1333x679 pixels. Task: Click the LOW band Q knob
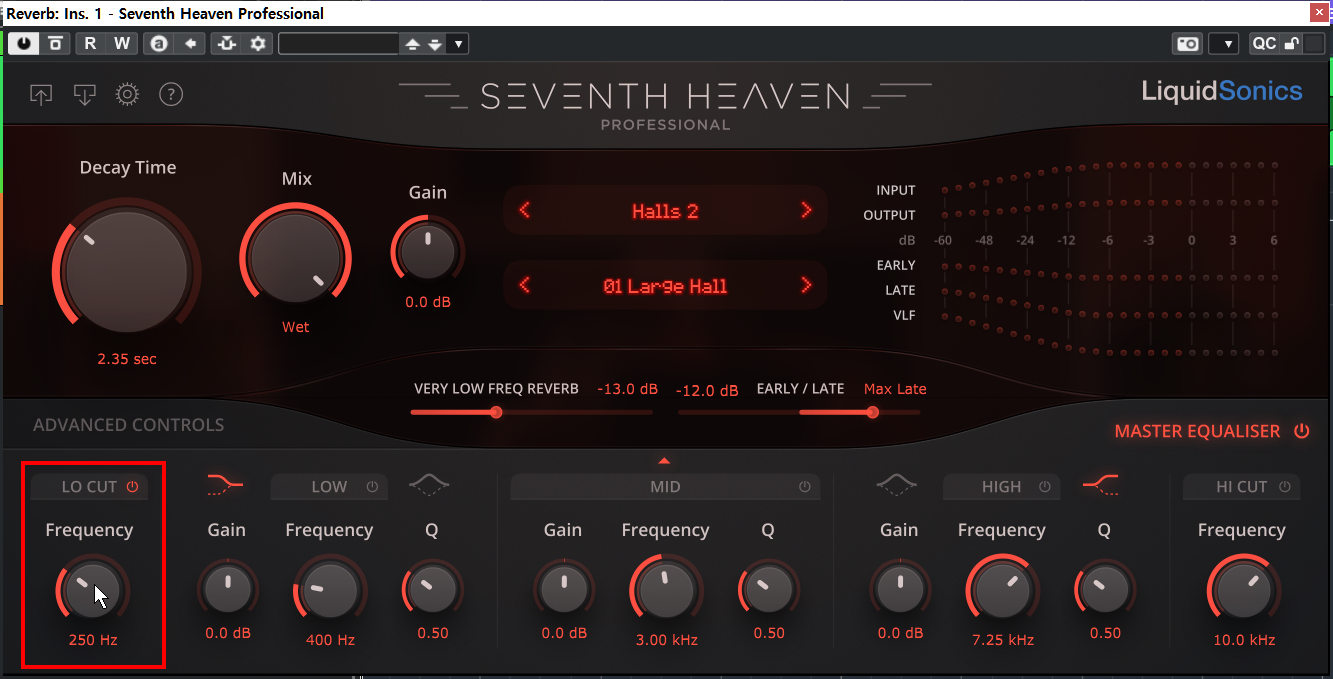(431, 589)
